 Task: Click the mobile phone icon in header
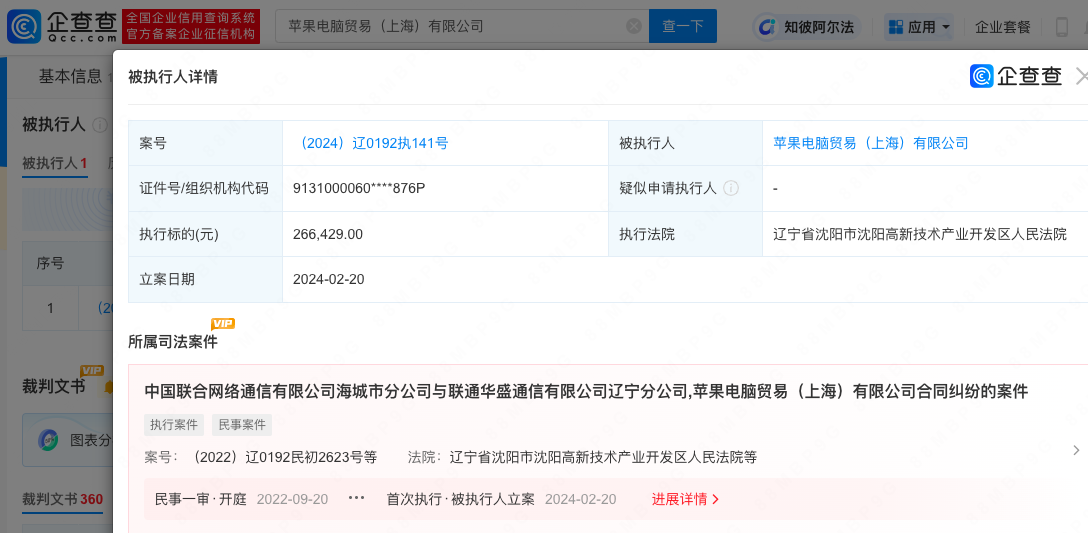pos(1061,27)
